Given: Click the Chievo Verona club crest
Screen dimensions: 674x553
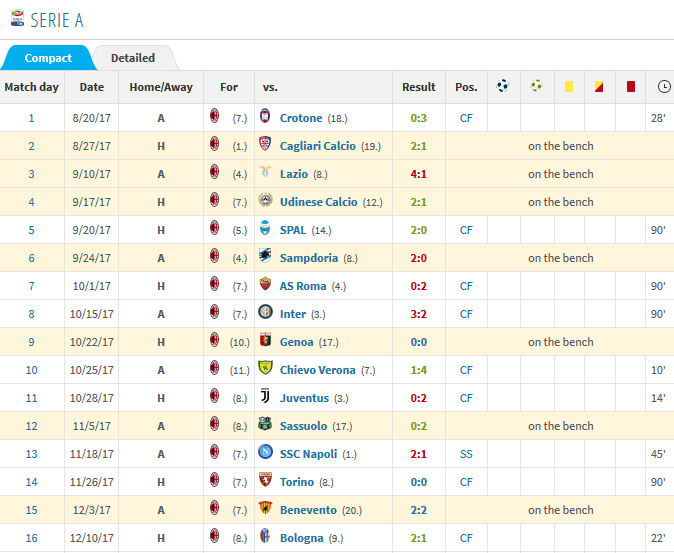Looking at the screenshot, I should tap(265, 367).
